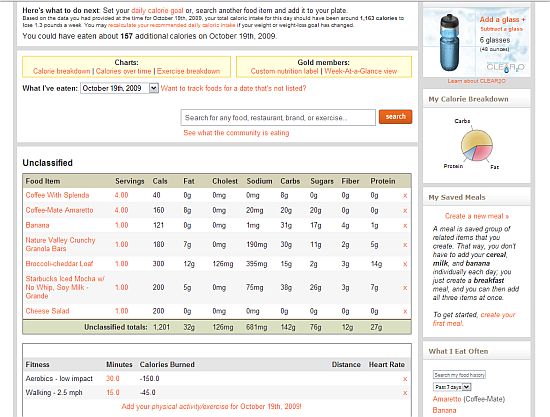Viewport: 550px width, 417px height.
Task: Open See what the community is eating
Action: [x=236, y=133]
